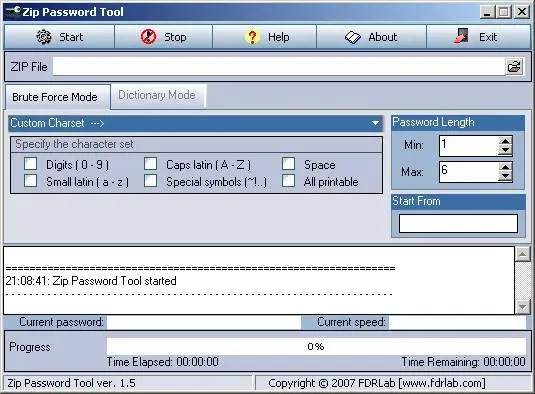Click the Start button label

coord(71,37)
